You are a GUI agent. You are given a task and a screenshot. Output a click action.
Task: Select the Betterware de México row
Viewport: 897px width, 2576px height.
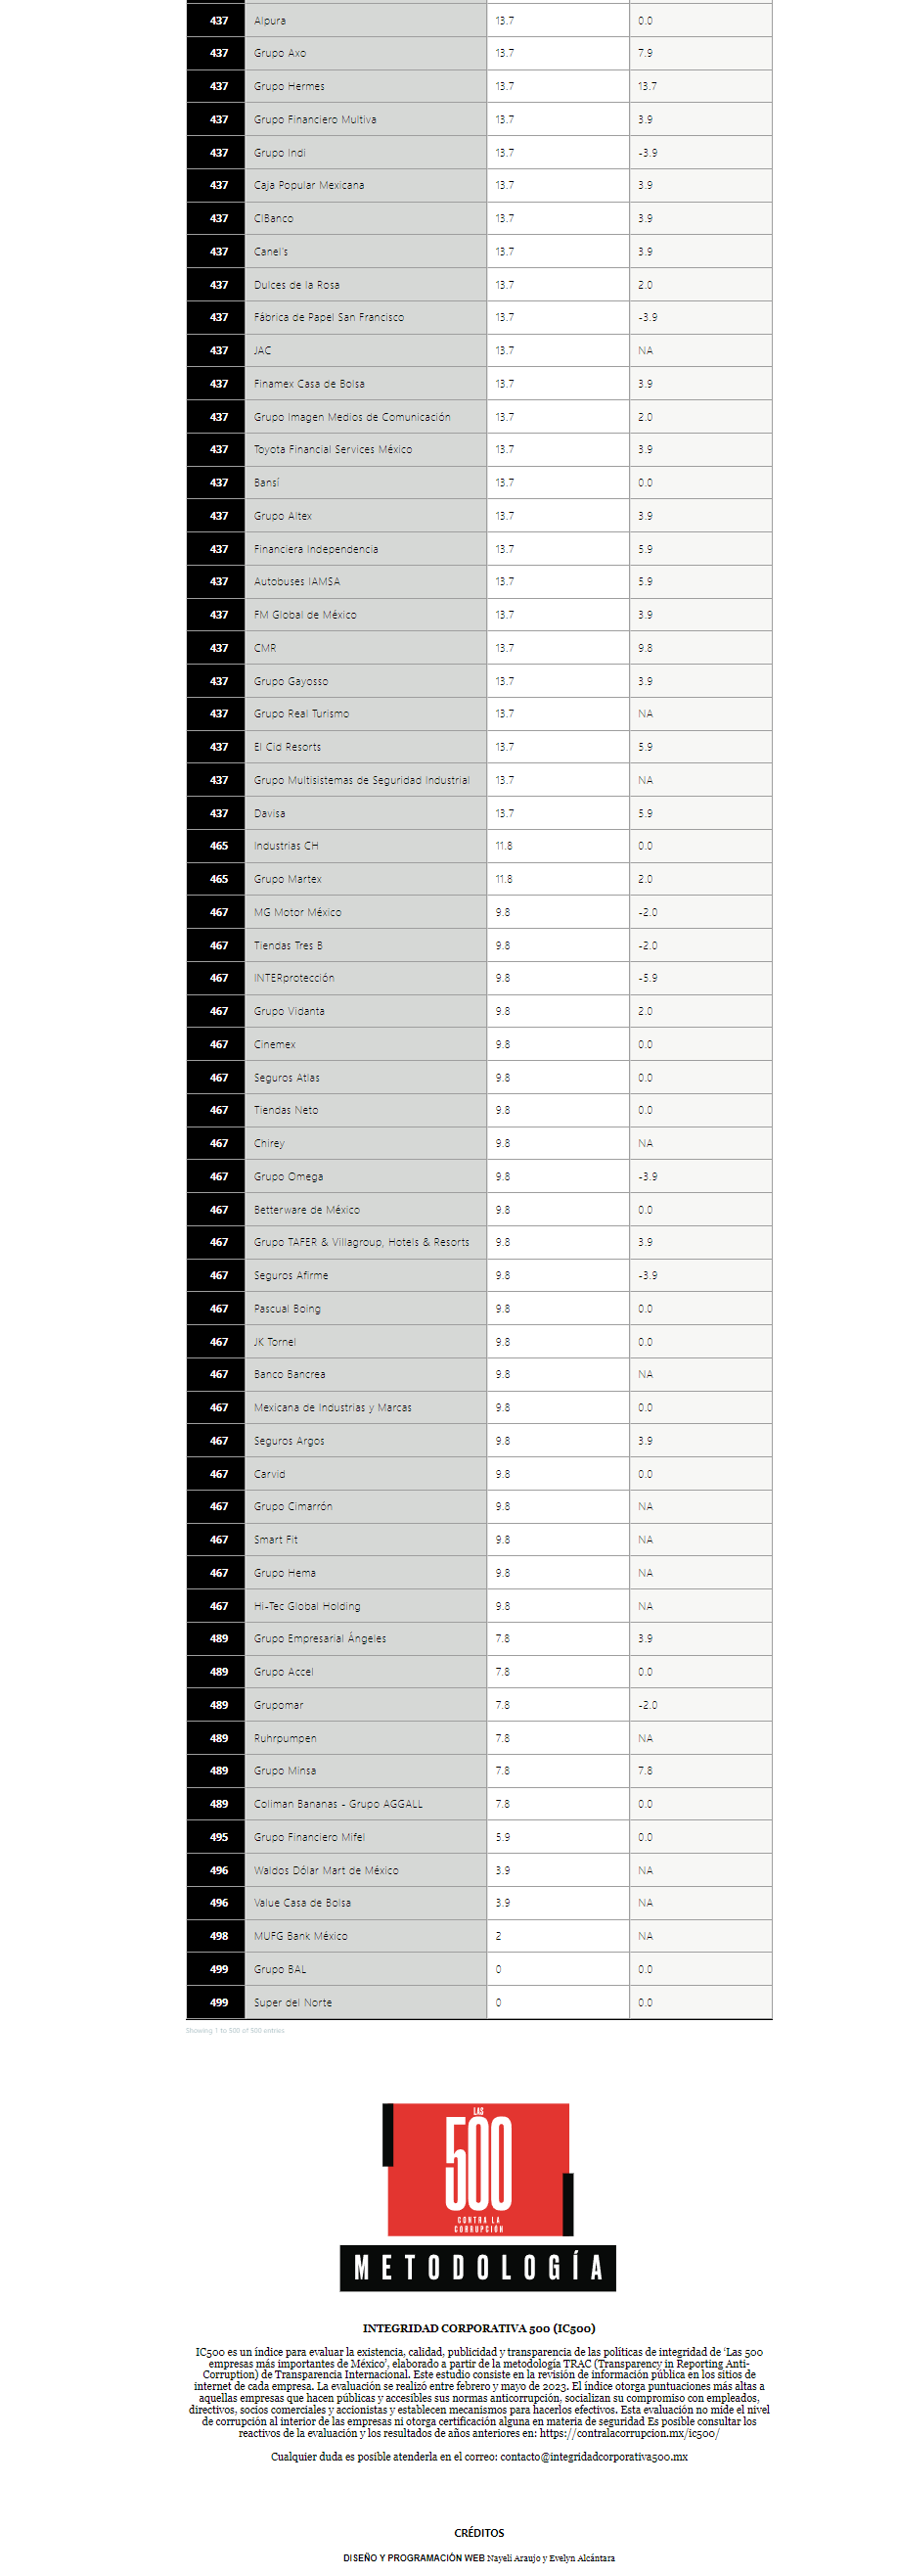coord(479,1209)
